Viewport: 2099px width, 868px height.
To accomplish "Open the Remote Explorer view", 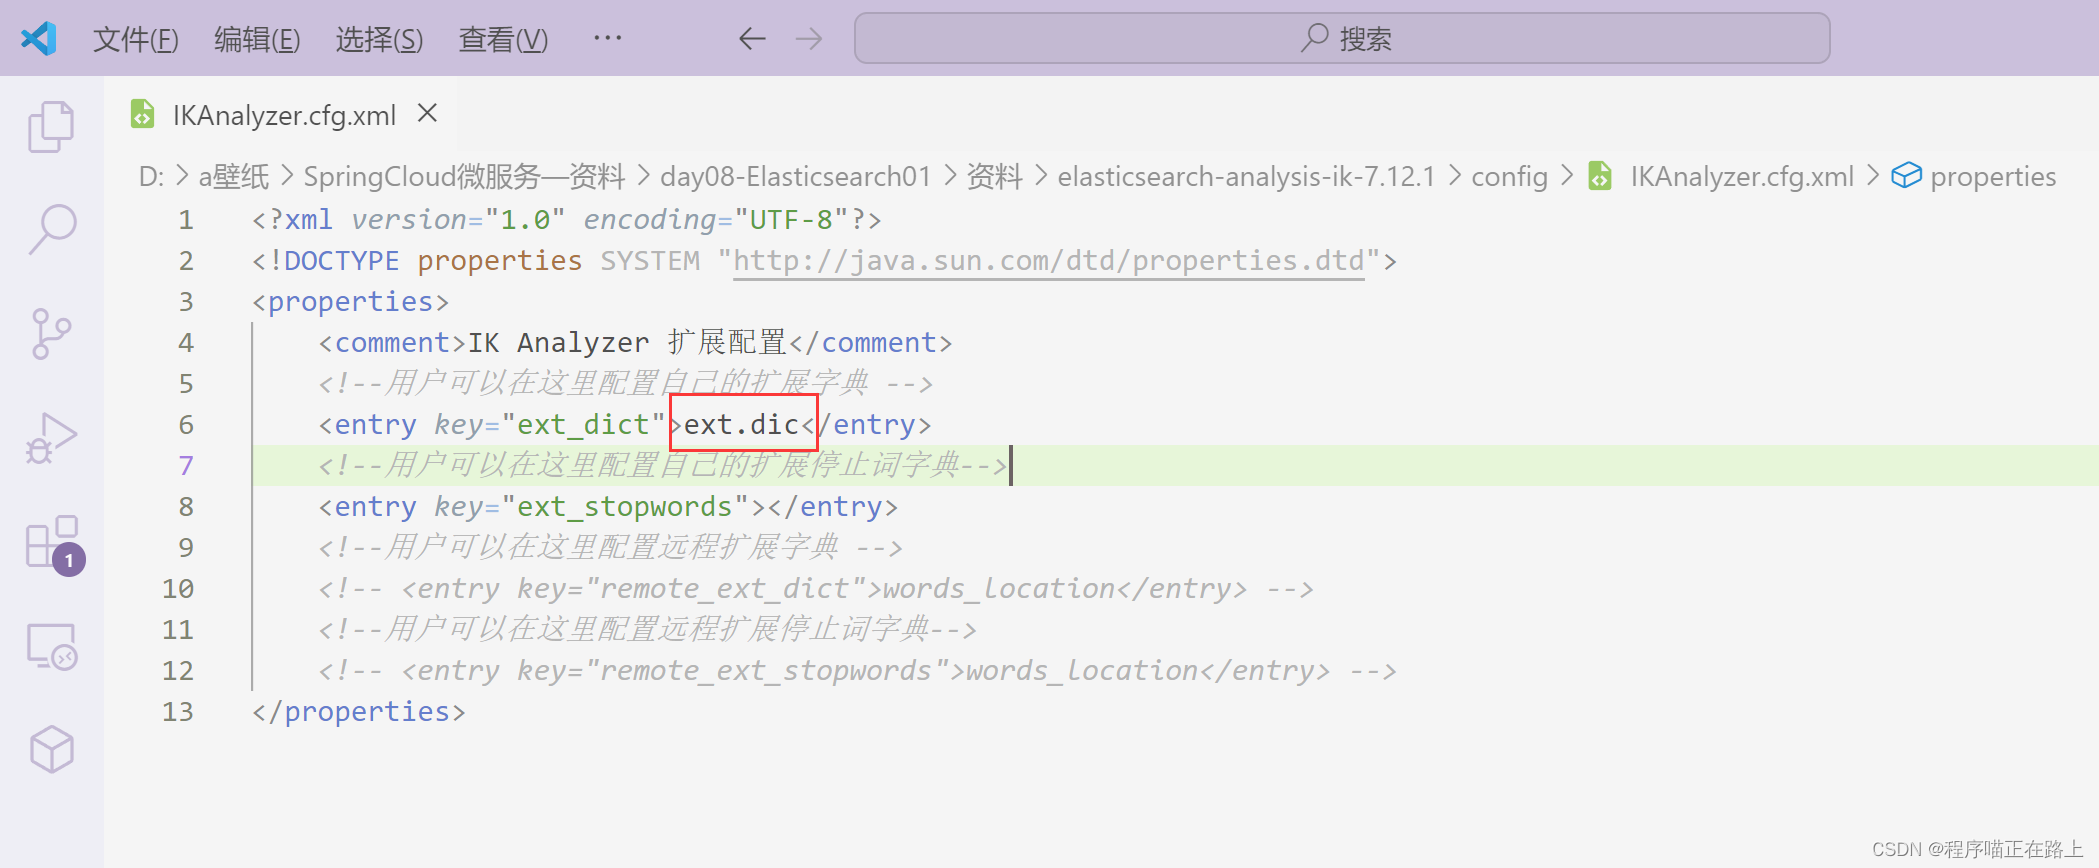I will point(51,647).
